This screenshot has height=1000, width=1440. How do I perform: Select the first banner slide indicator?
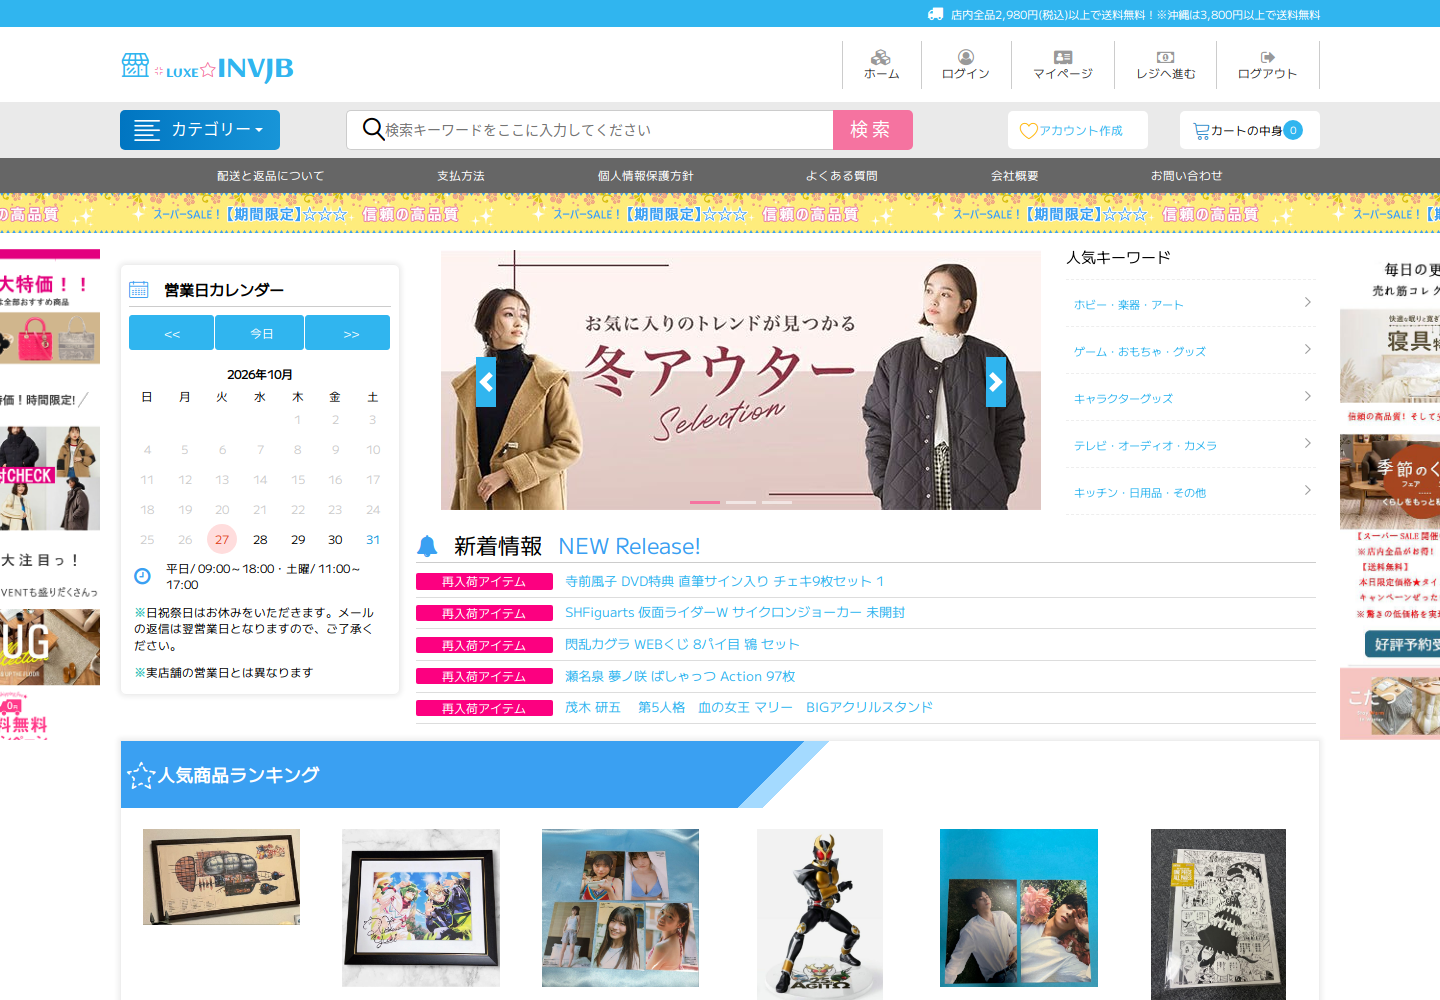click(705, 501)
